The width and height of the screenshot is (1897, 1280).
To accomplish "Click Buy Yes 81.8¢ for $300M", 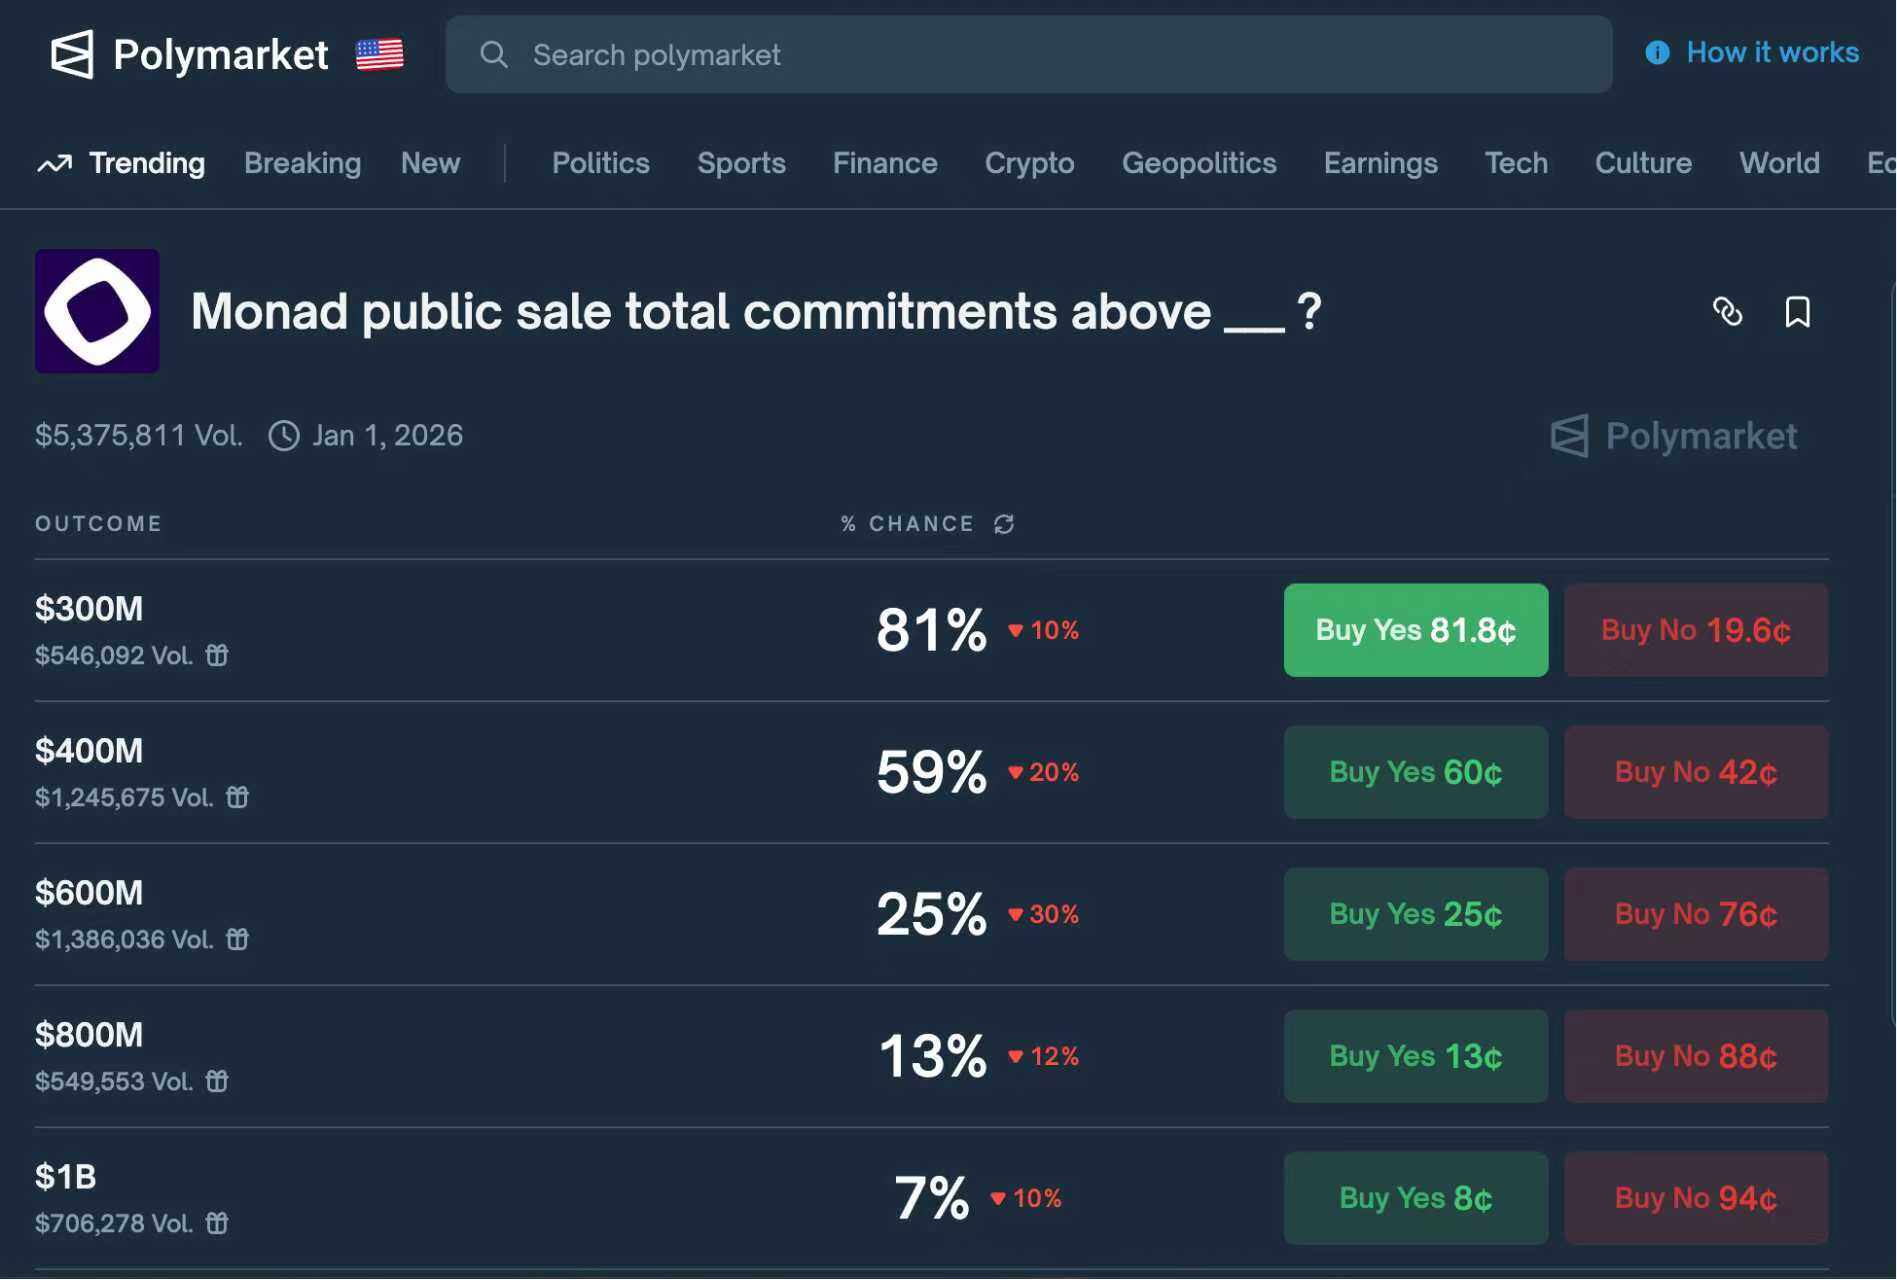I will pyautogui.click(x=1415, y=630).
